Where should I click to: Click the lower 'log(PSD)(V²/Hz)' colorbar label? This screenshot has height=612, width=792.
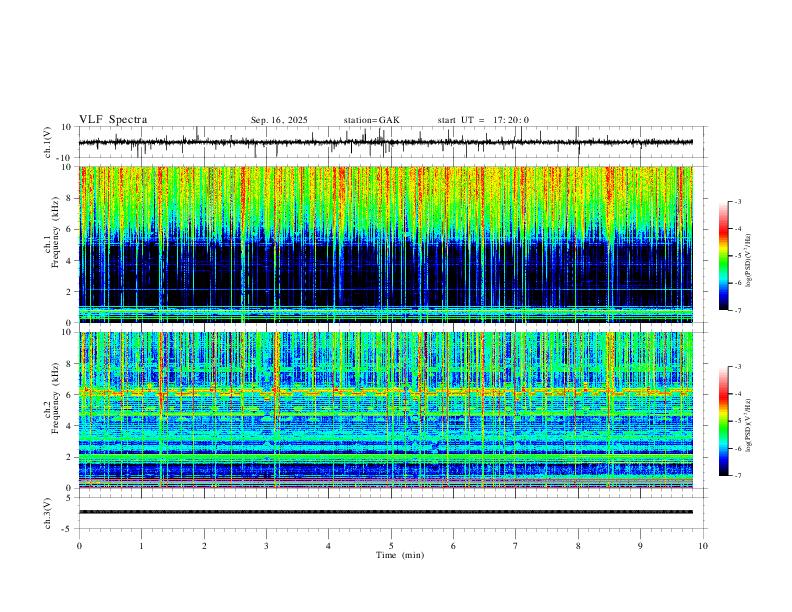tap(749, 426)
